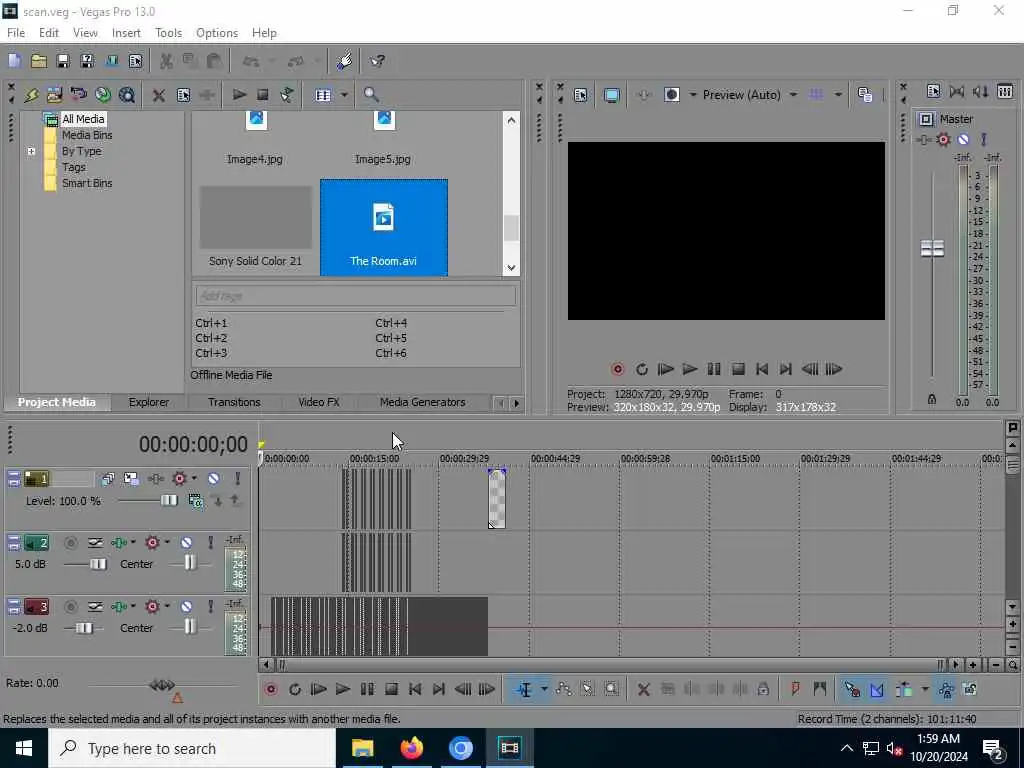The width and height of the screenshot is (1024, 768).
Task: Open Track FX dropdown on video track 1
Action: [x=194, y=479]
